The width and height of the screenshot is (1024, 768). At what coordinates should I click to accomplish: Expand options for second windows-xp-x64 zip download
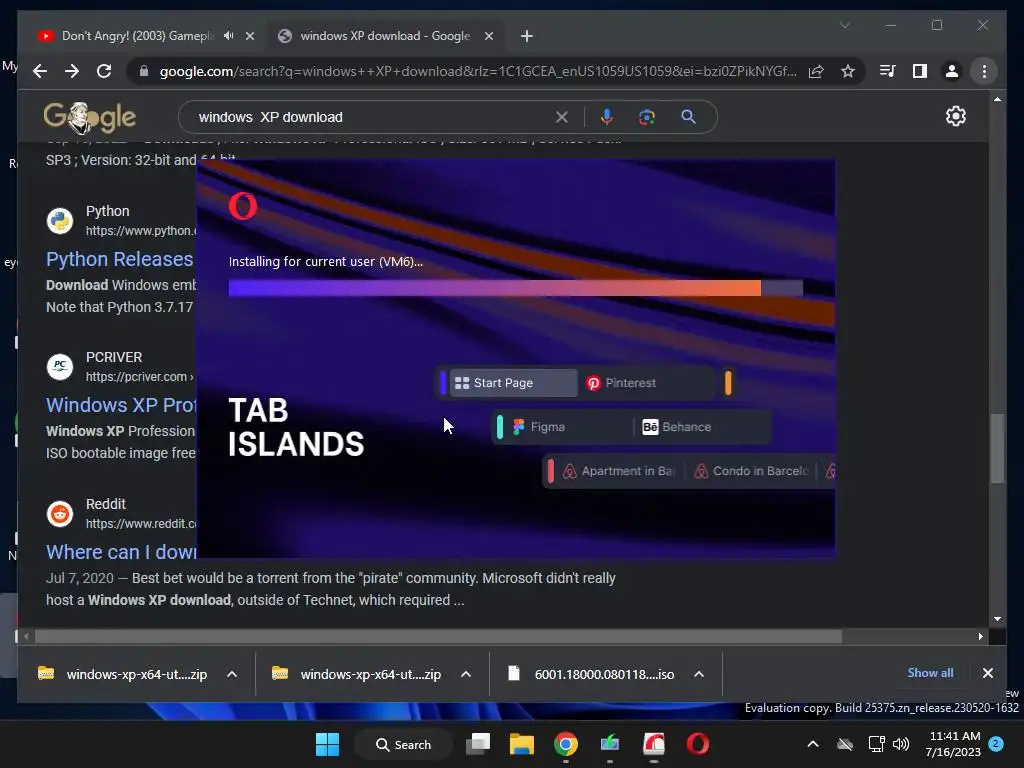(466, 674)
